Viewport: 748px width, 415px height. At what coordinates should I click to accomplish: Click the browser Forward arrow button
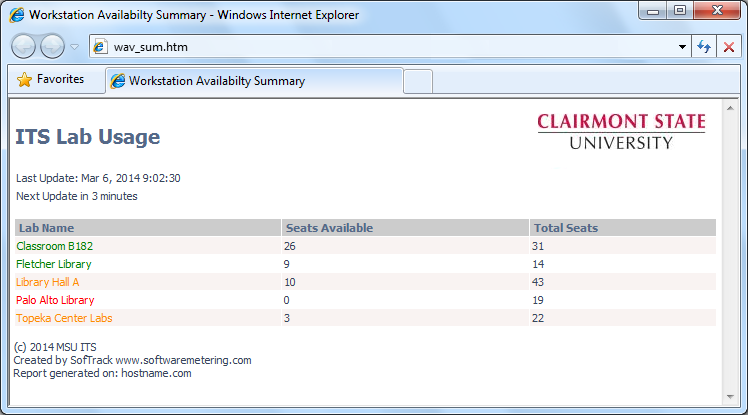point(52,47)
